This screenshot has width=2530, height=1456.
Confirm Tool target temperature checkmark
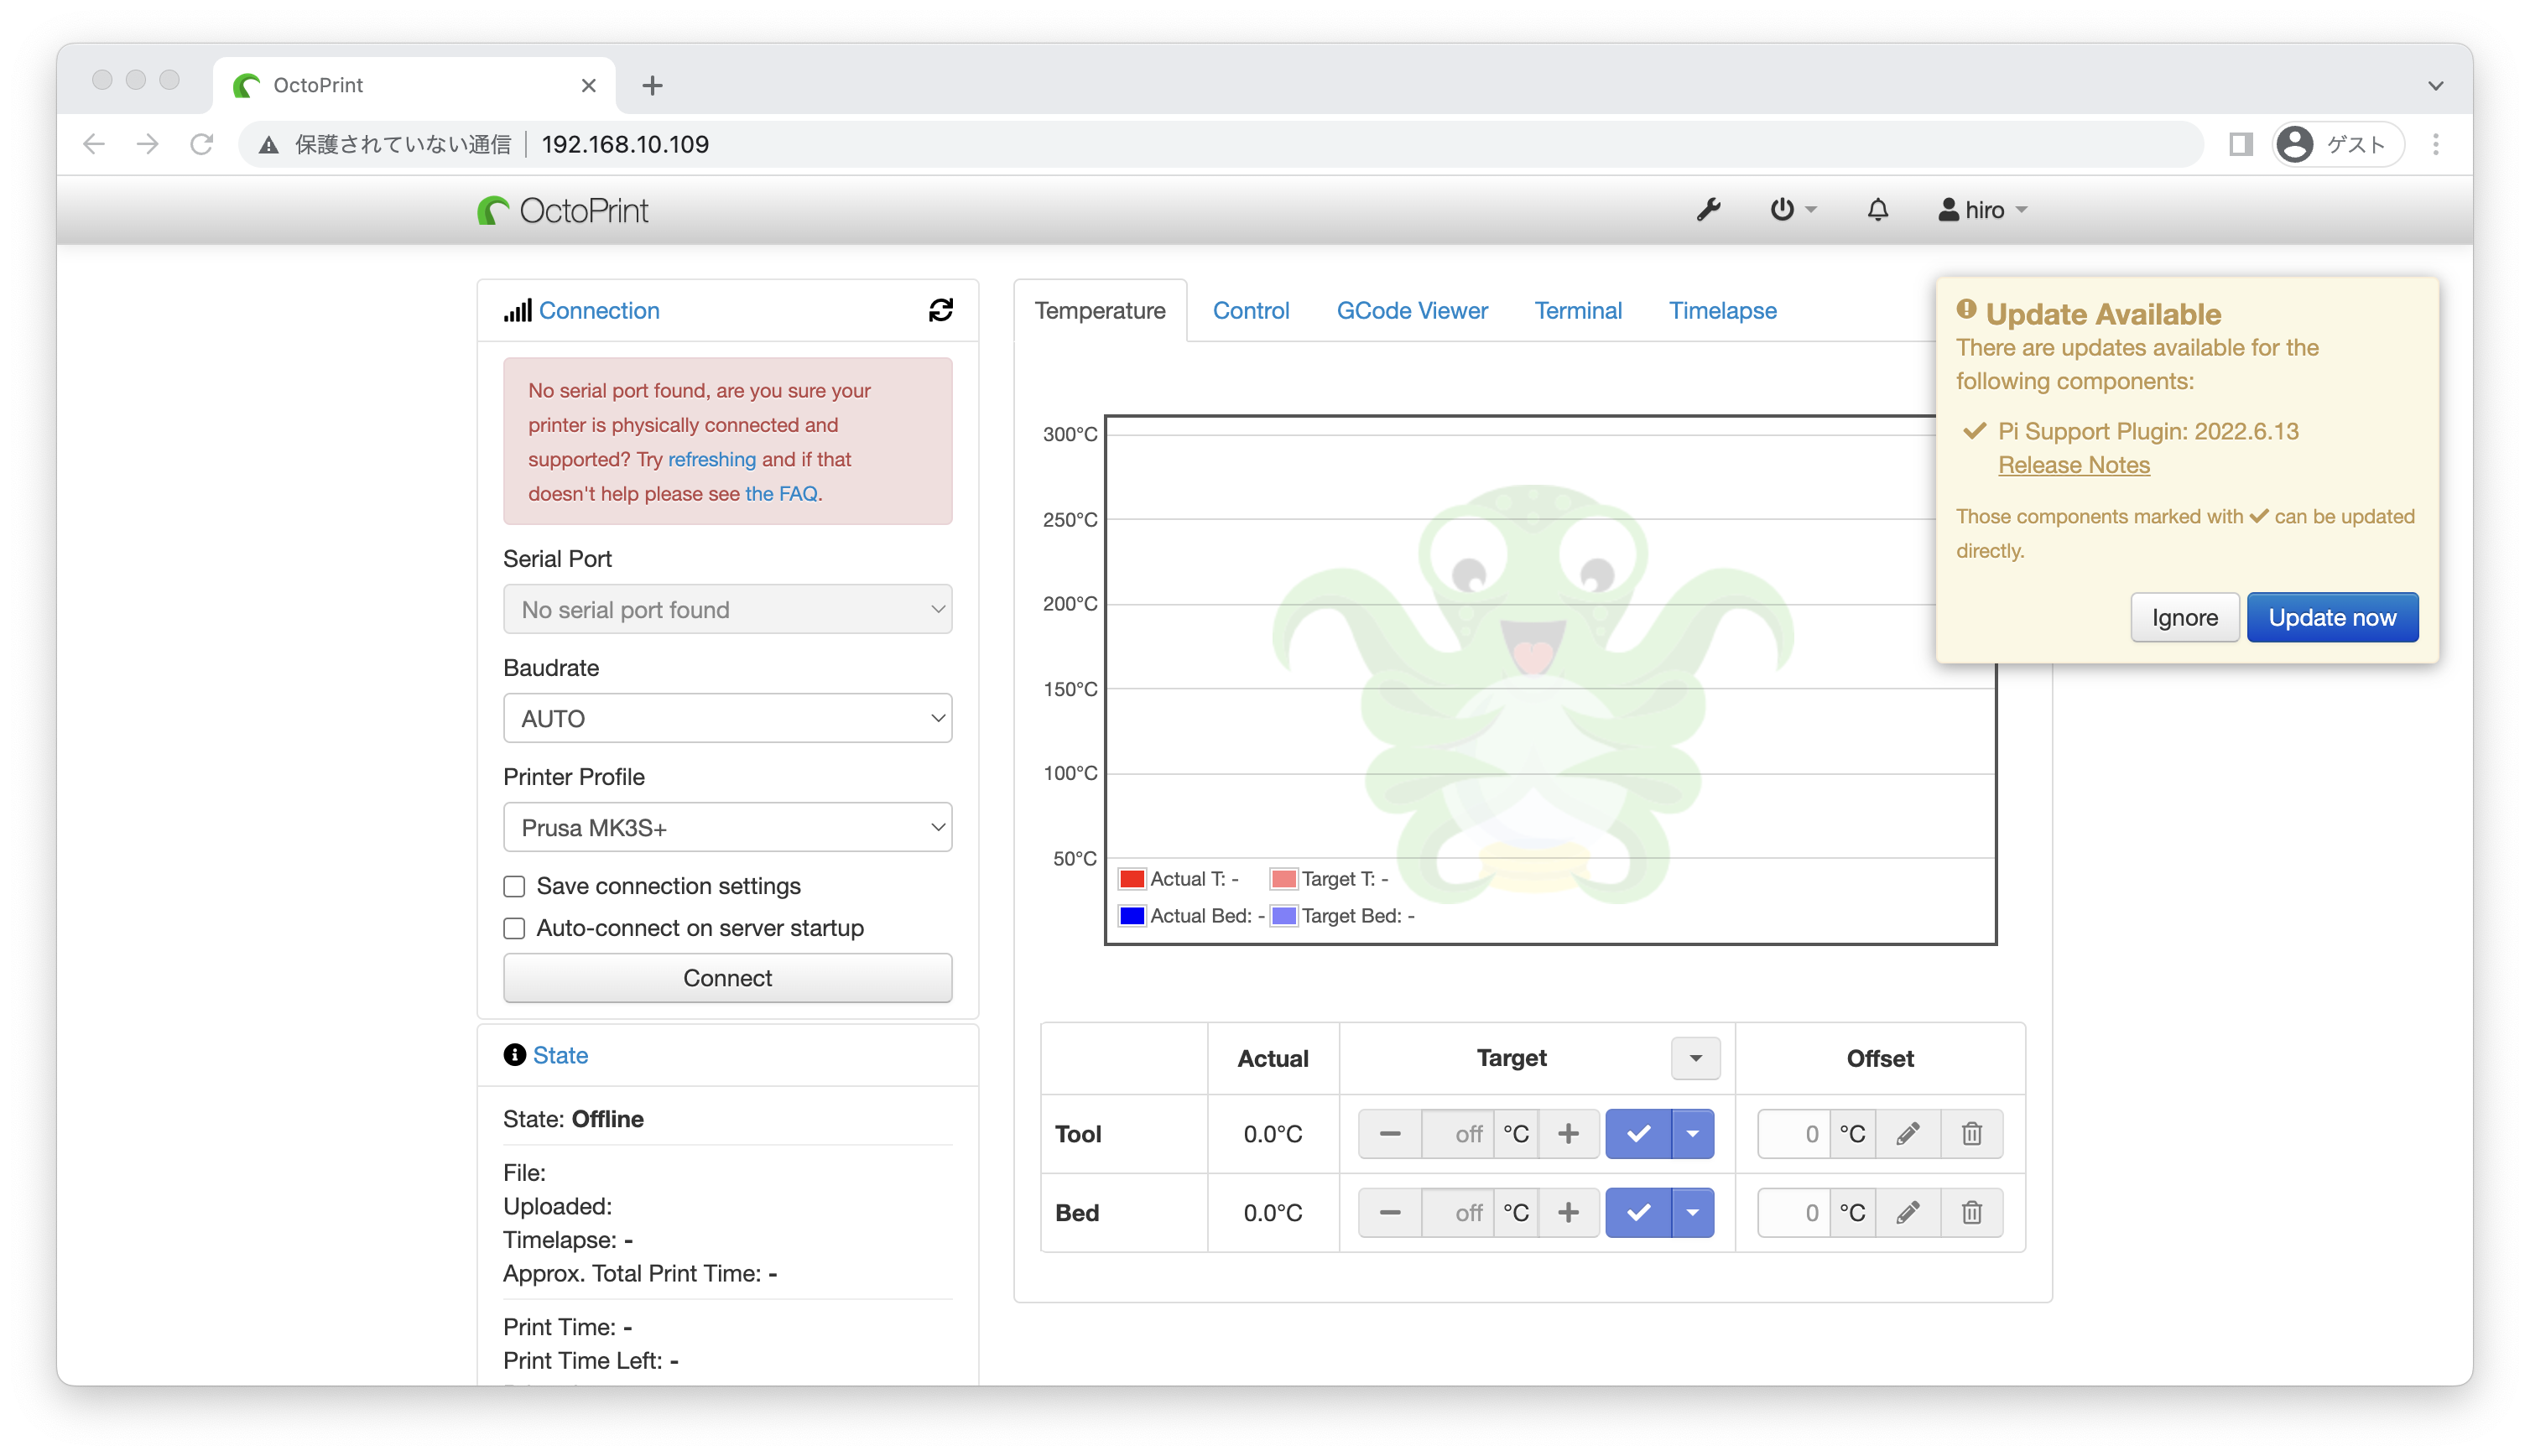click(x=1638, y=1134)
